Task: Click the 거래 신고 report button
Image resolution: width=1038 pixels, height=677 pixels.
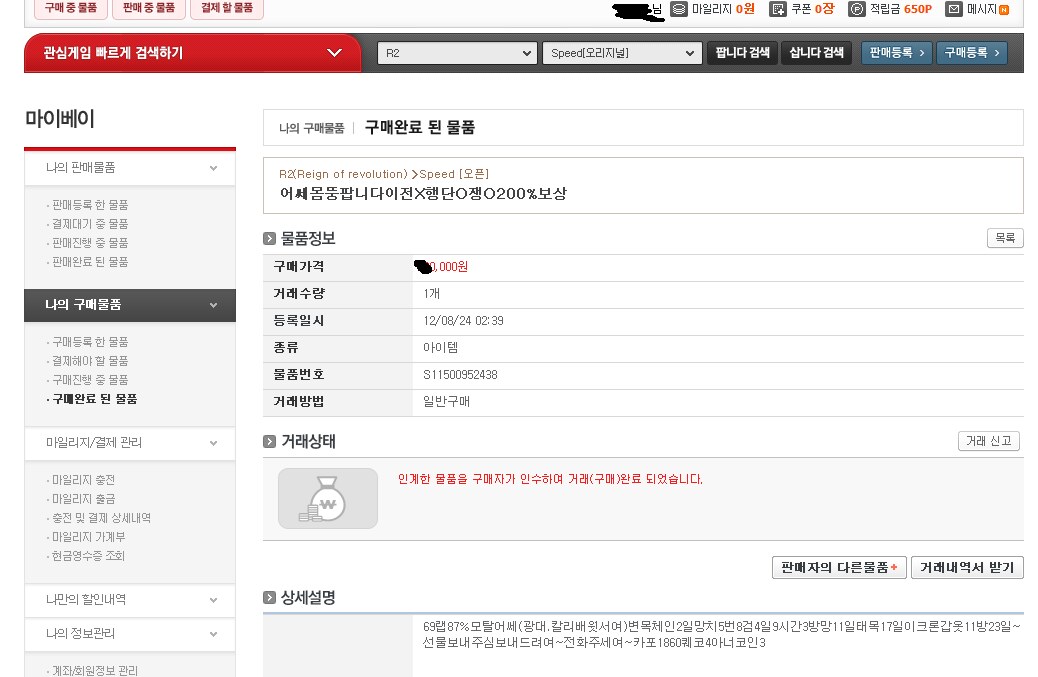Action: [x=988, y=442]
